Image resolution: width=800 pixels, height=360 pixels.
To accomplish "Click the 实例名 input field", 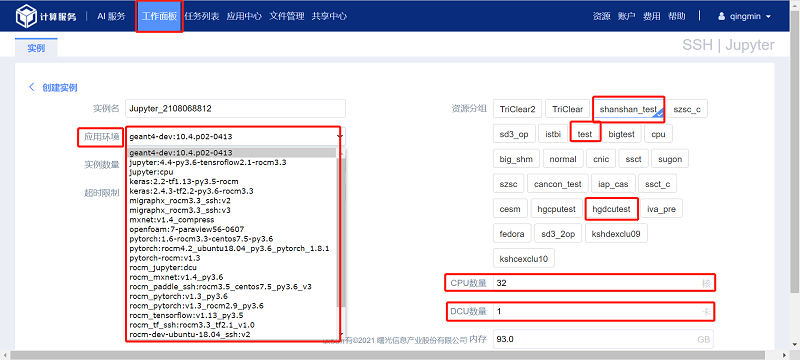I will coord(235,109).
